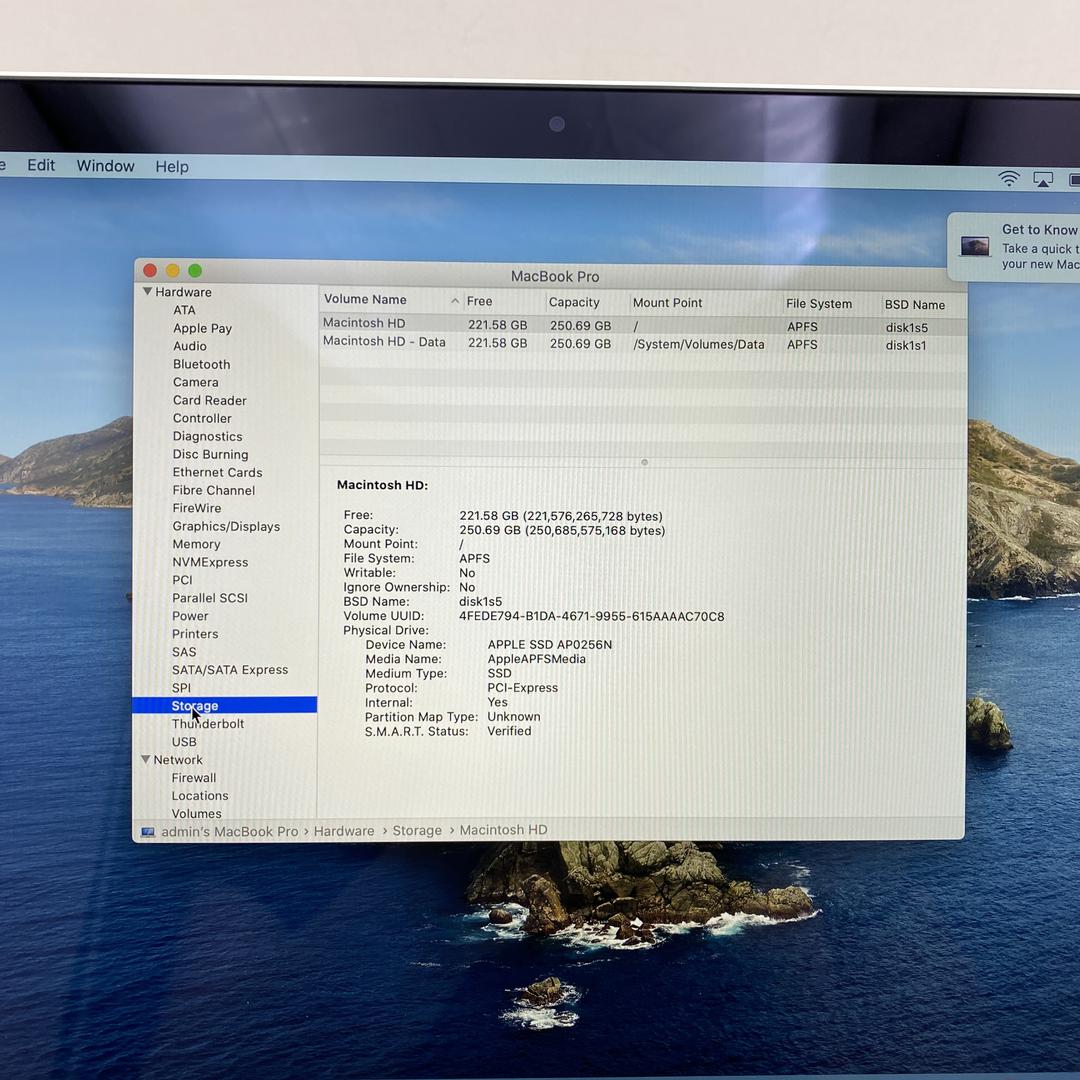Click the /System/Volumes/Data mount point cell

coord(698,344)
